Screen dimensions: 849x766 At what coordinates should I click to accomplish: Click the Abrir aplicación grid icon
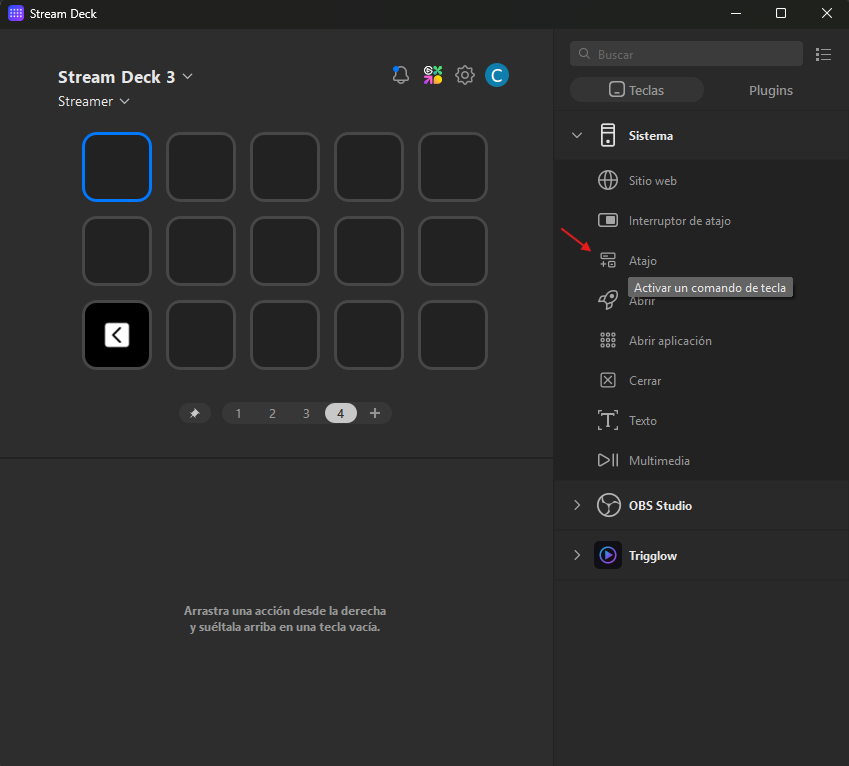click(x=608, y=340)
